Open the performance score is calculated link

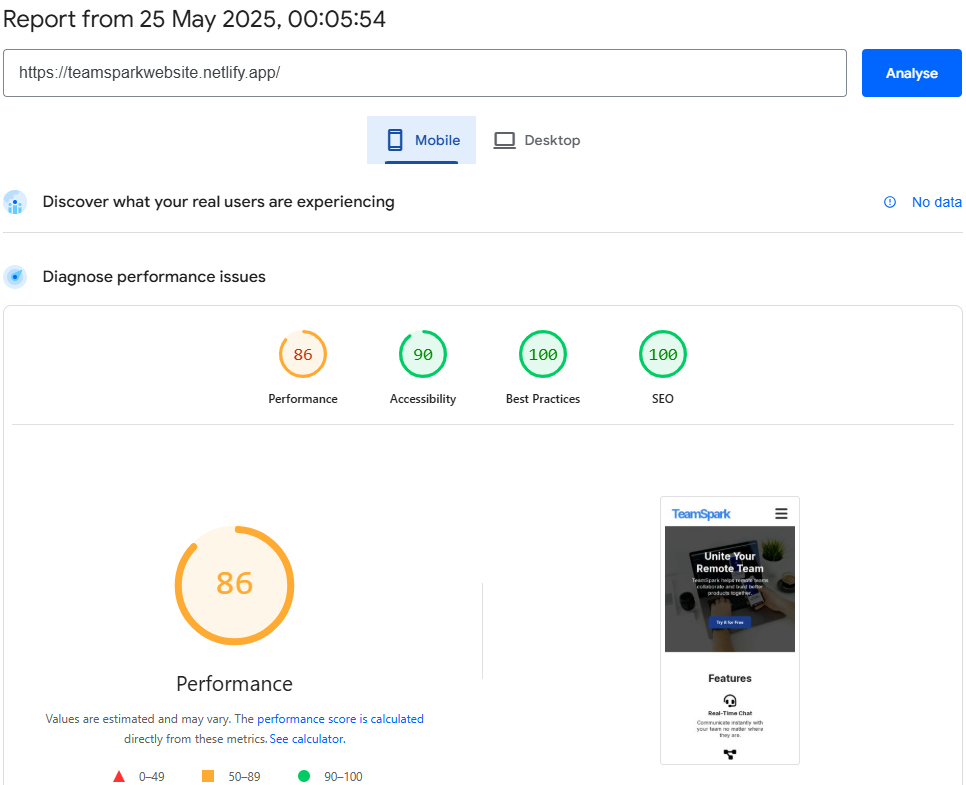tap(340, 719)
